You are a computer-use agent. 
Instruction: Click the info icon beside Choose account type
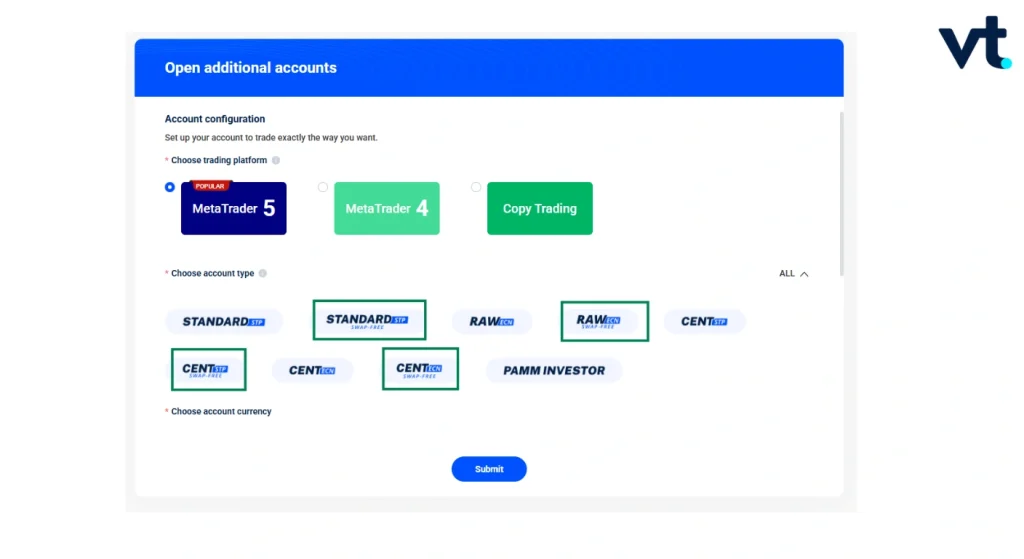[263, 273]
